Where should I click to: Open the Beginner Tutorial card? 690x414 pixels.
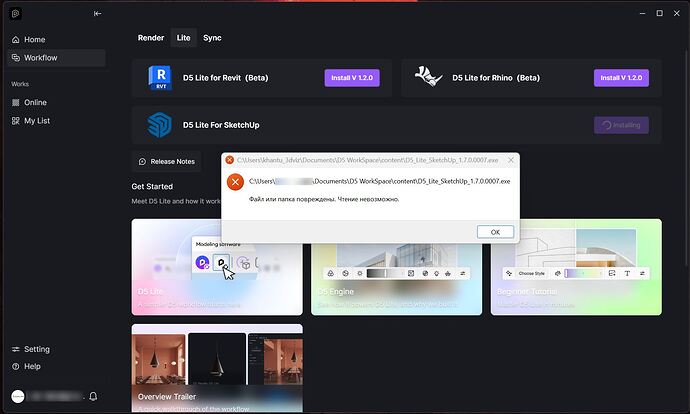click(576, 267)
